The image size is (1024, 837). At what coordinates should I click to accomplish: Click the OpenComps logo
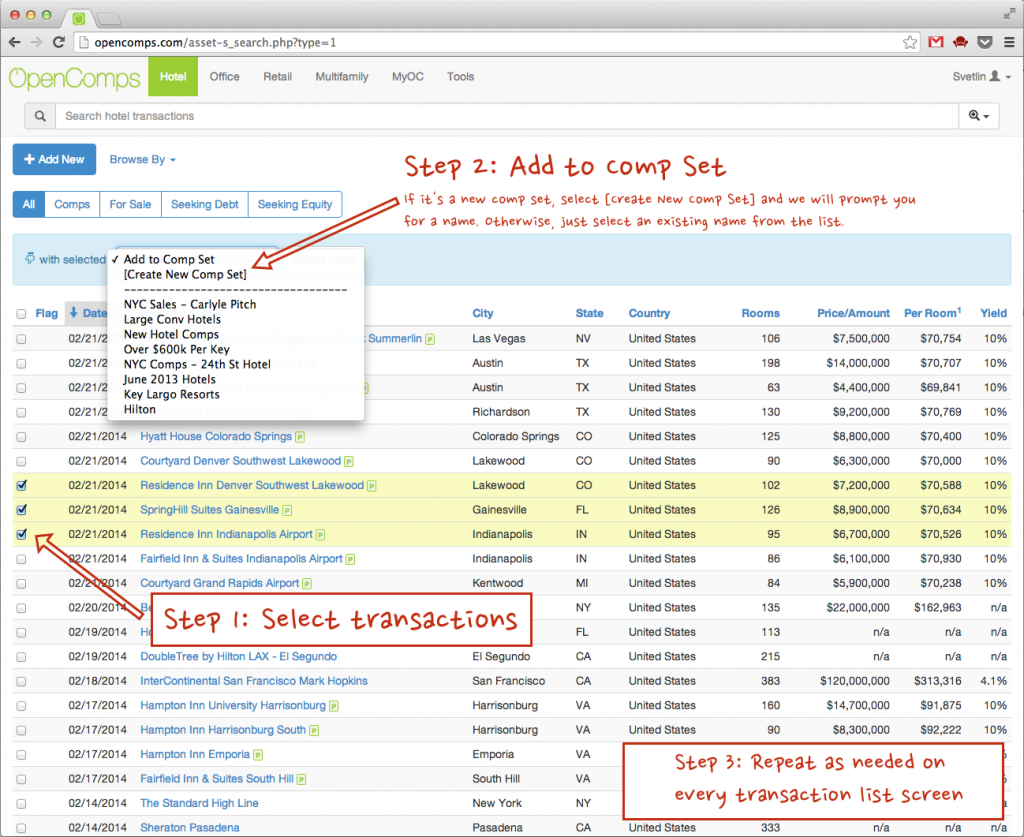74,78
